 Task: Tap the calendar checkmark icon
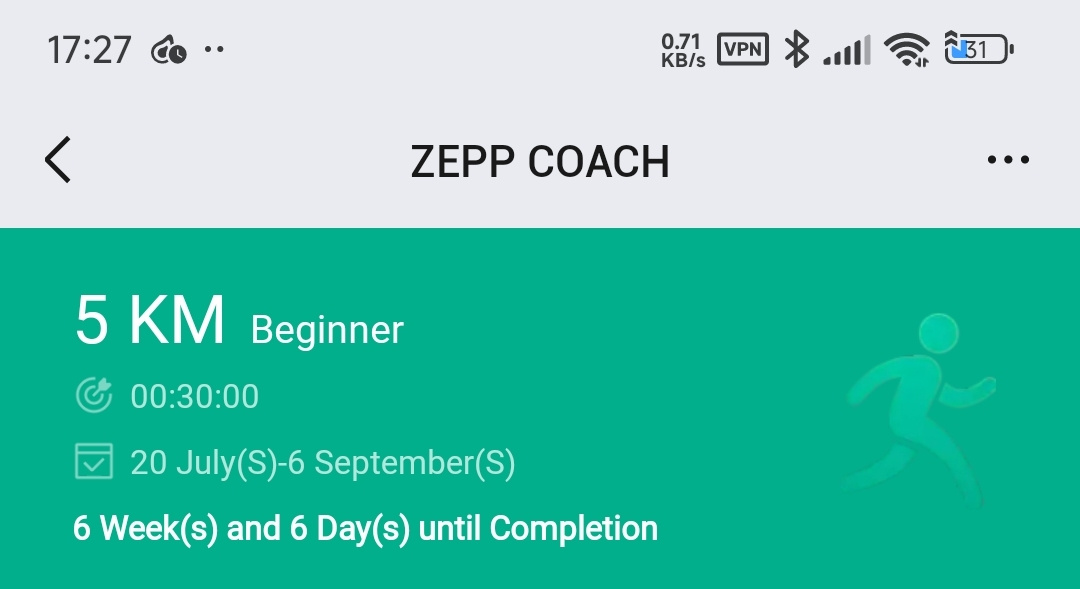(94, 461)
